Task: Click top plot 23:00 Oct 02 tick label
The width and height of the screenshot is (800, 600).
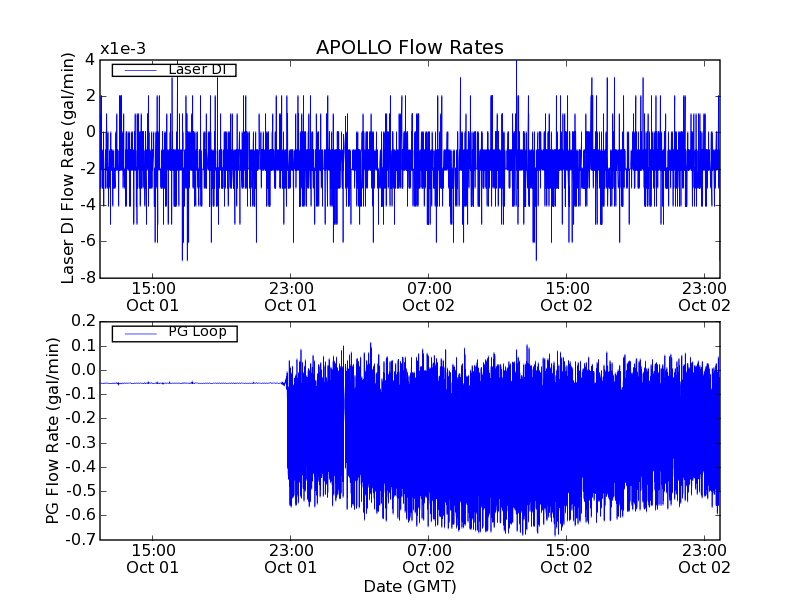Action: coord(704,297)
